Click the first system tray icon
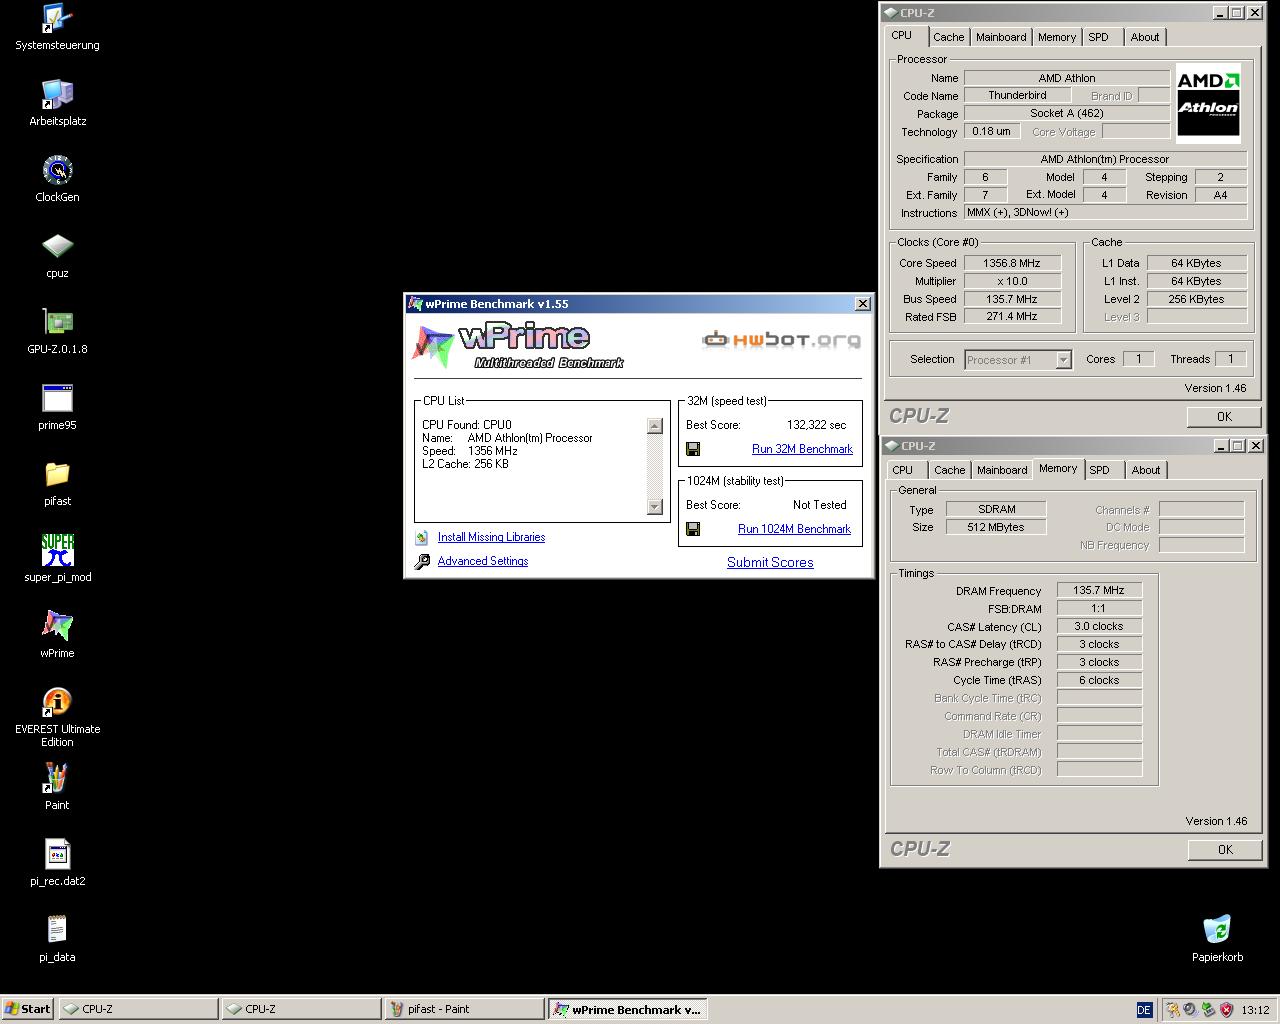 tap(1173, 1010)
